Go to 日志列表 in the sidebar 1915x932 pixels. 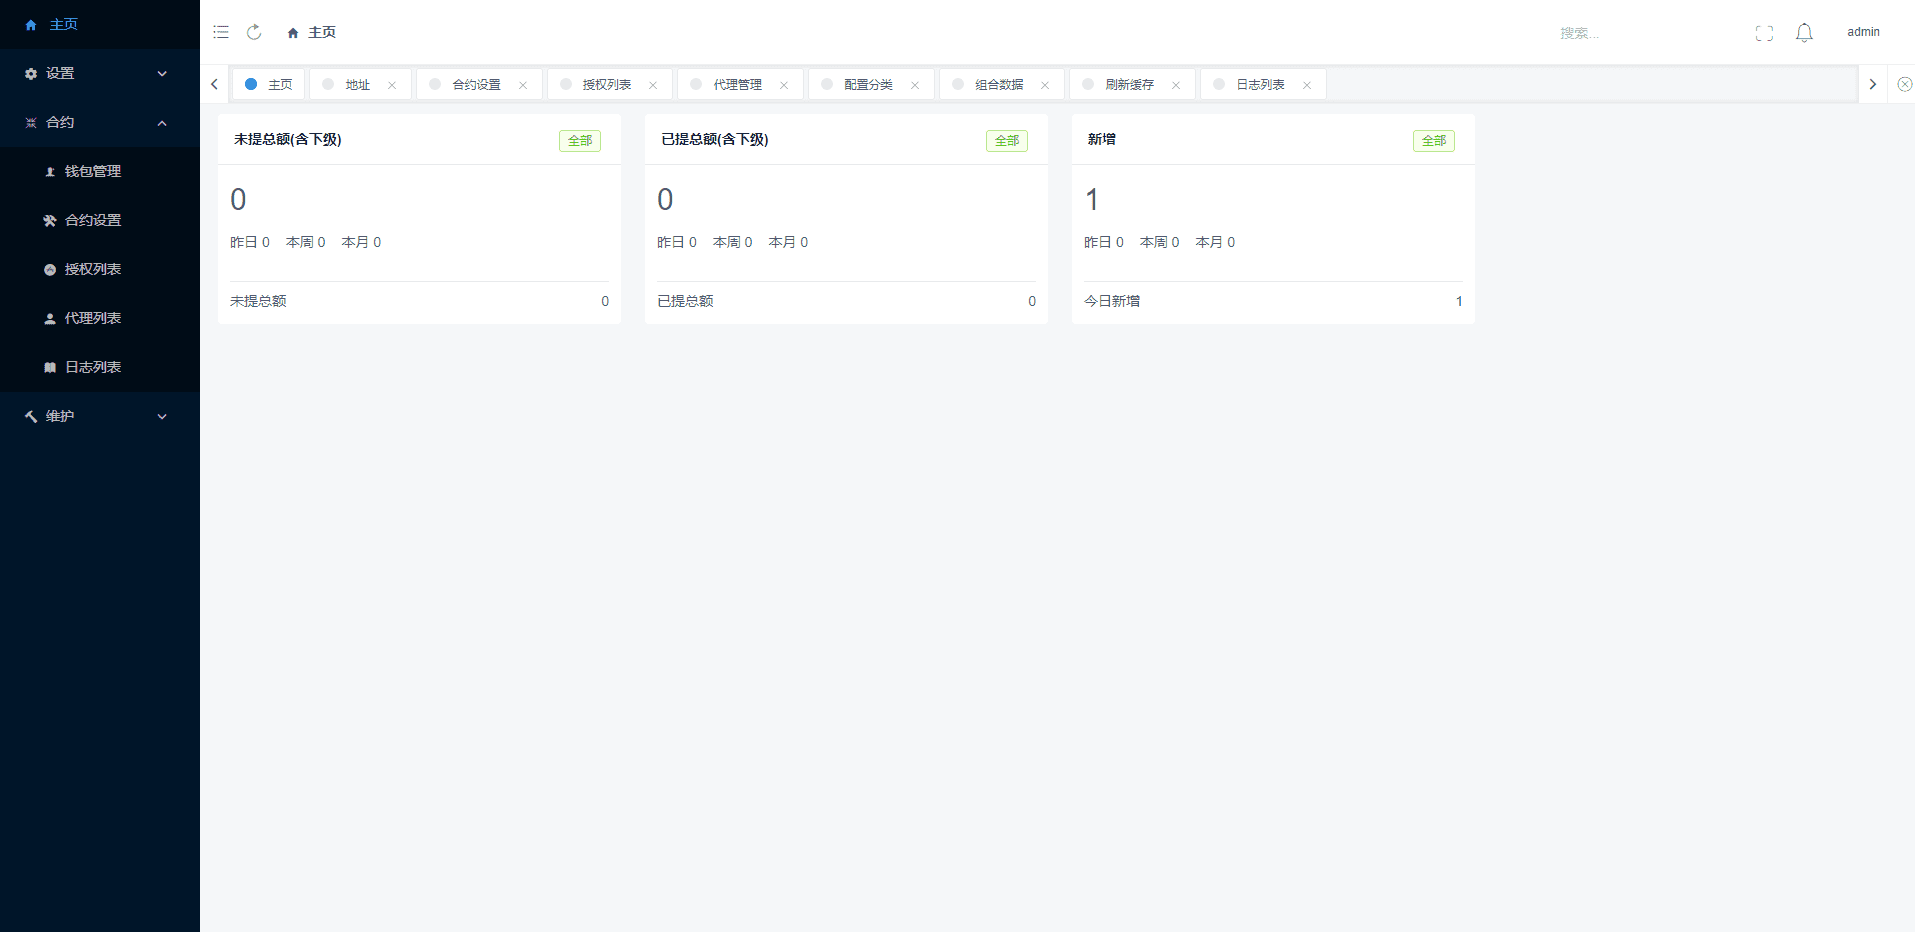(x=92, y=367)
